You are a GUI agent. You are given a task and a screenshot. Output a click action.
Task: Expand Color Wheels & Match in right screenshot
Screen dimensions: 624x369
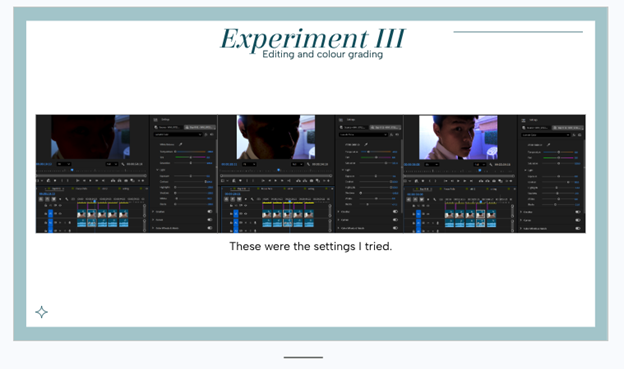click(x=521, y=228)
